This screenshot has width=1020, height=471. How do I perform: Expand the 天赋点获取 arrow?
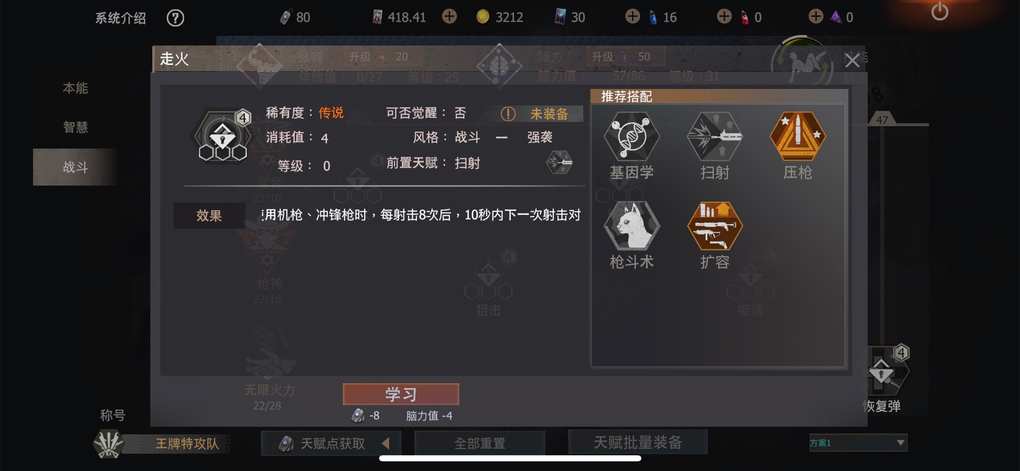click(x=385, y=444)
